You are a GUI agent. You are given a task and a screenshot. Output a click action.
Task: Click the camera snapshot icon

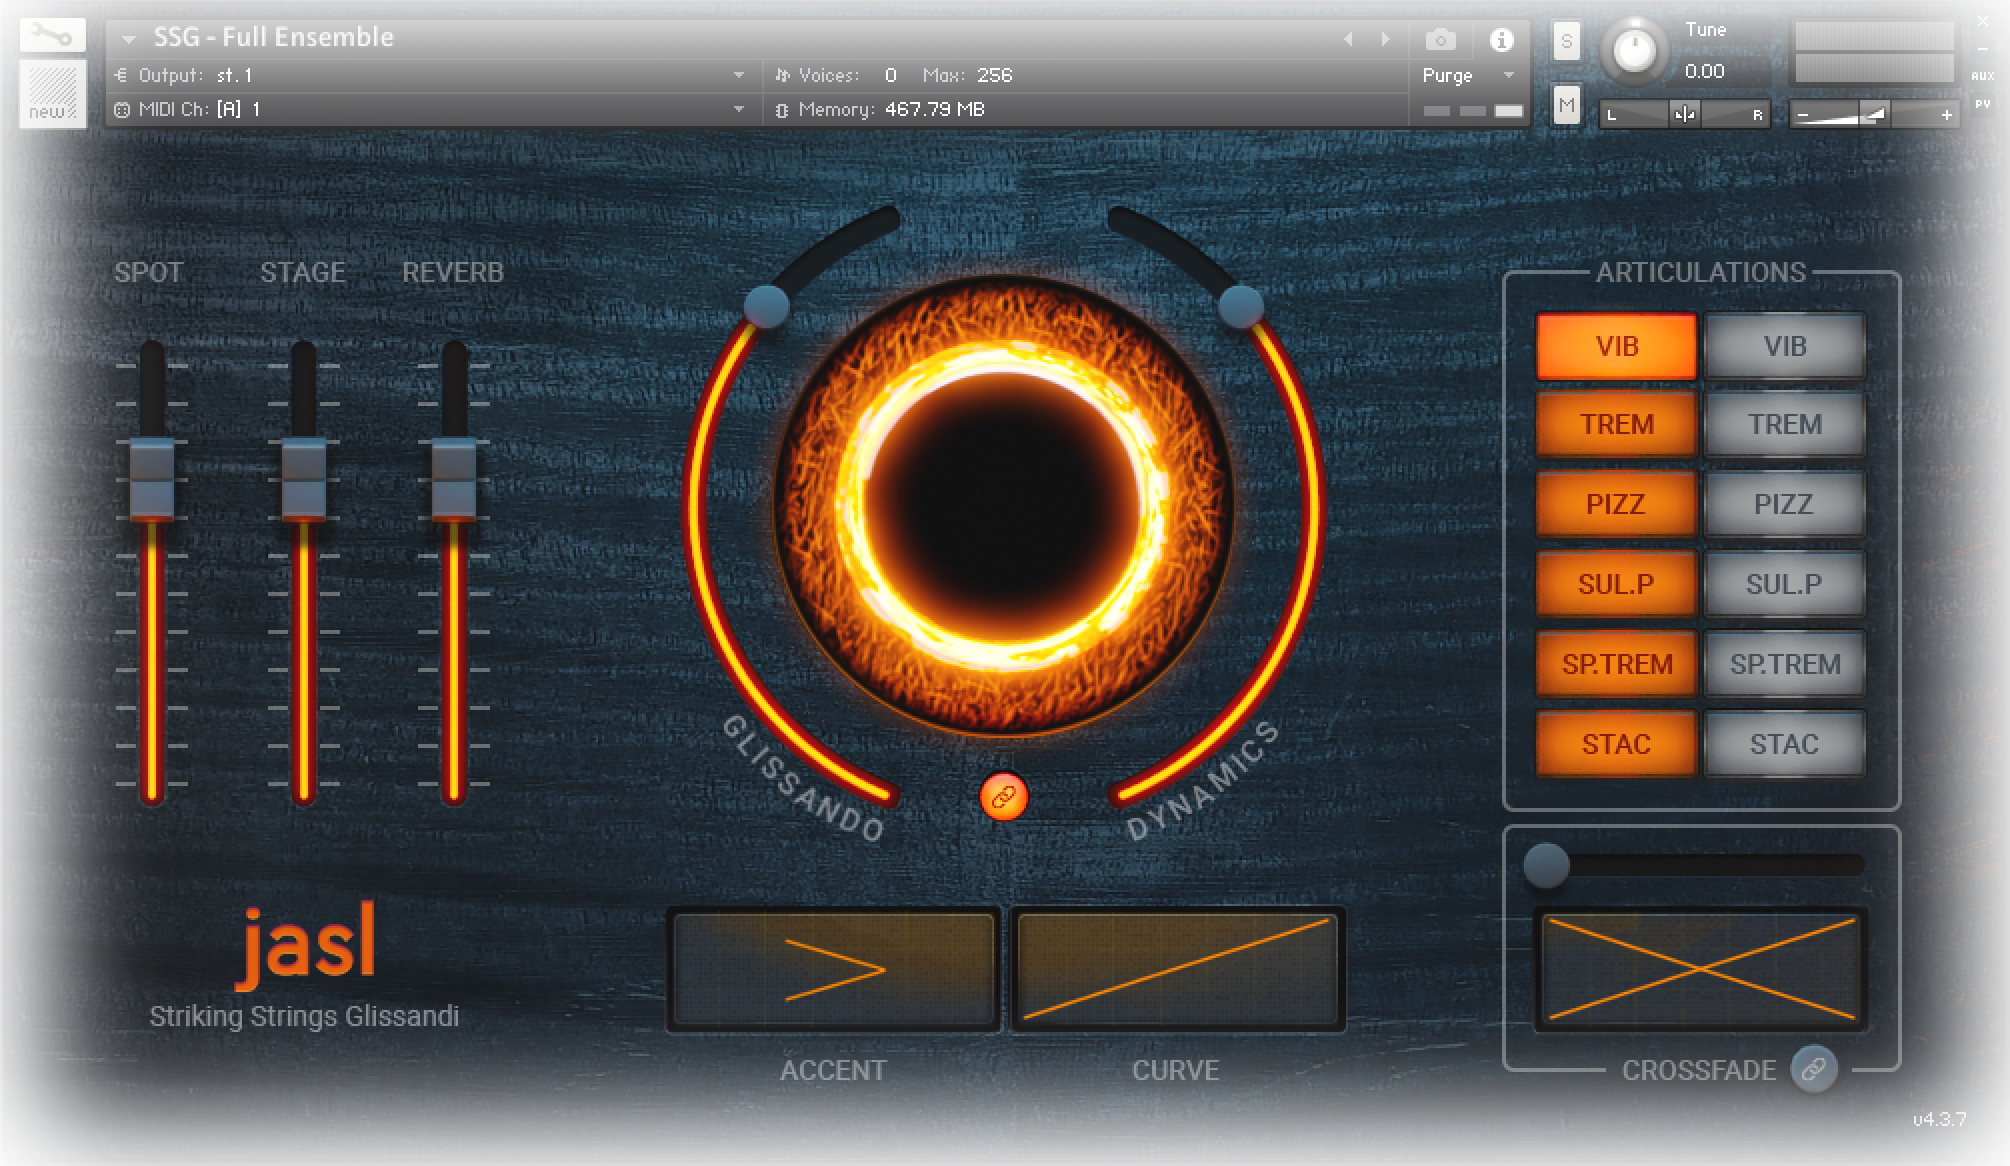pos(1440,40)
